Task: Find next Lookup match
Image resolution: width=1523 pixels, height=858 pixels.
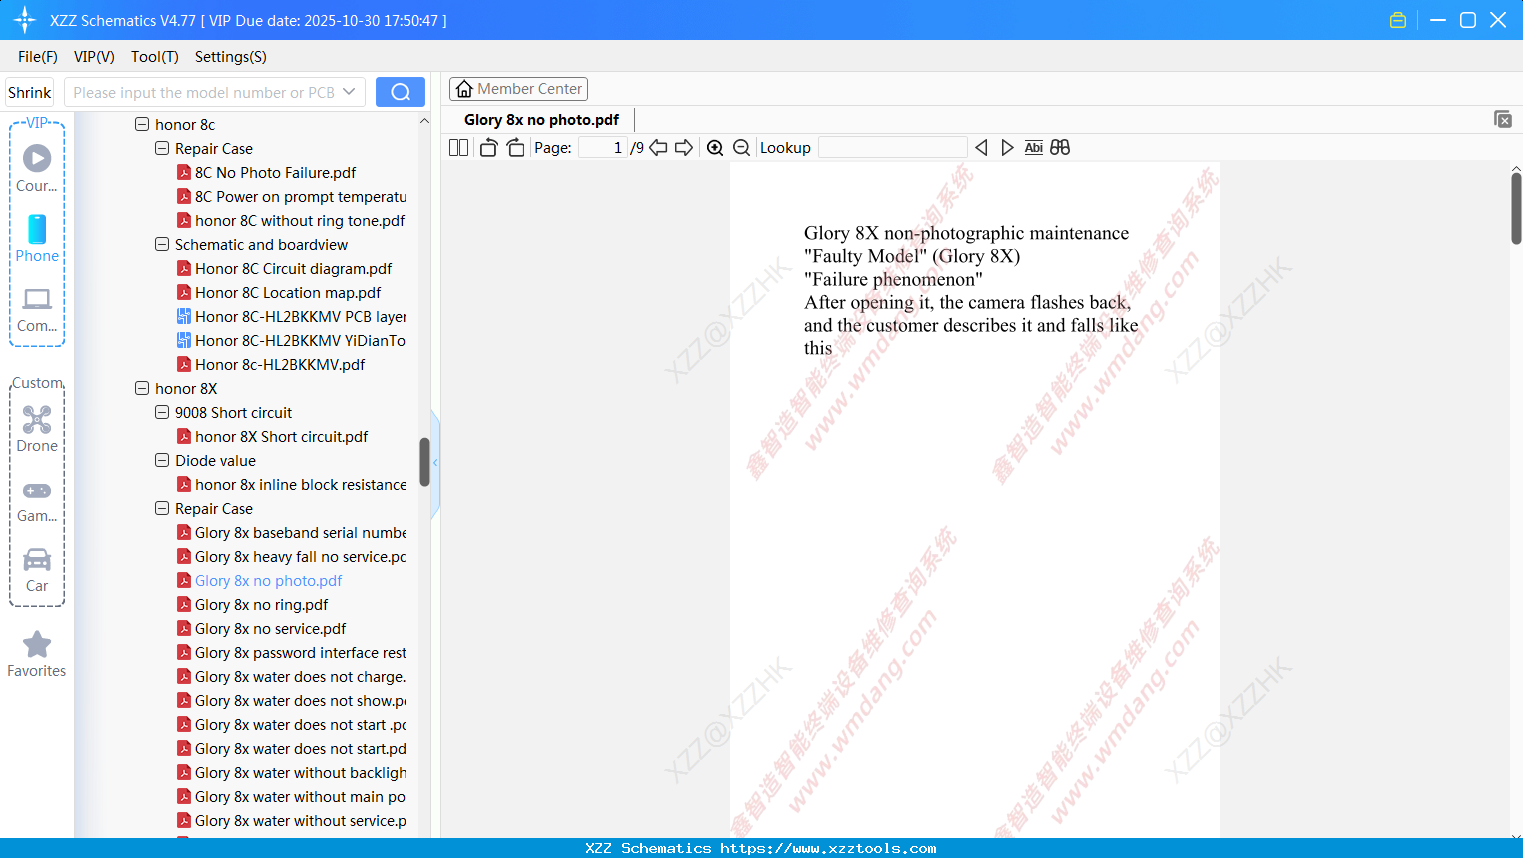Action: 1007,148
